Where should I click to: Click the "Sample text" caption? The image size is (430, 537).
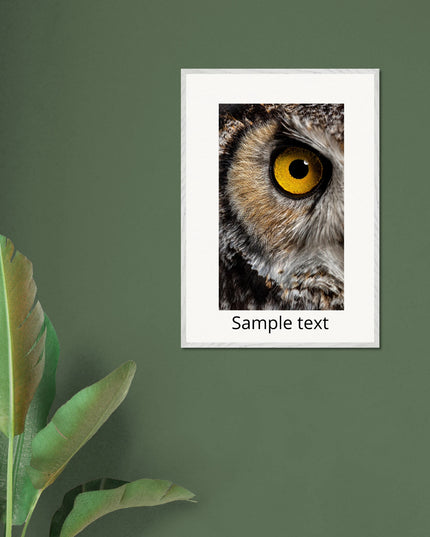280,323
